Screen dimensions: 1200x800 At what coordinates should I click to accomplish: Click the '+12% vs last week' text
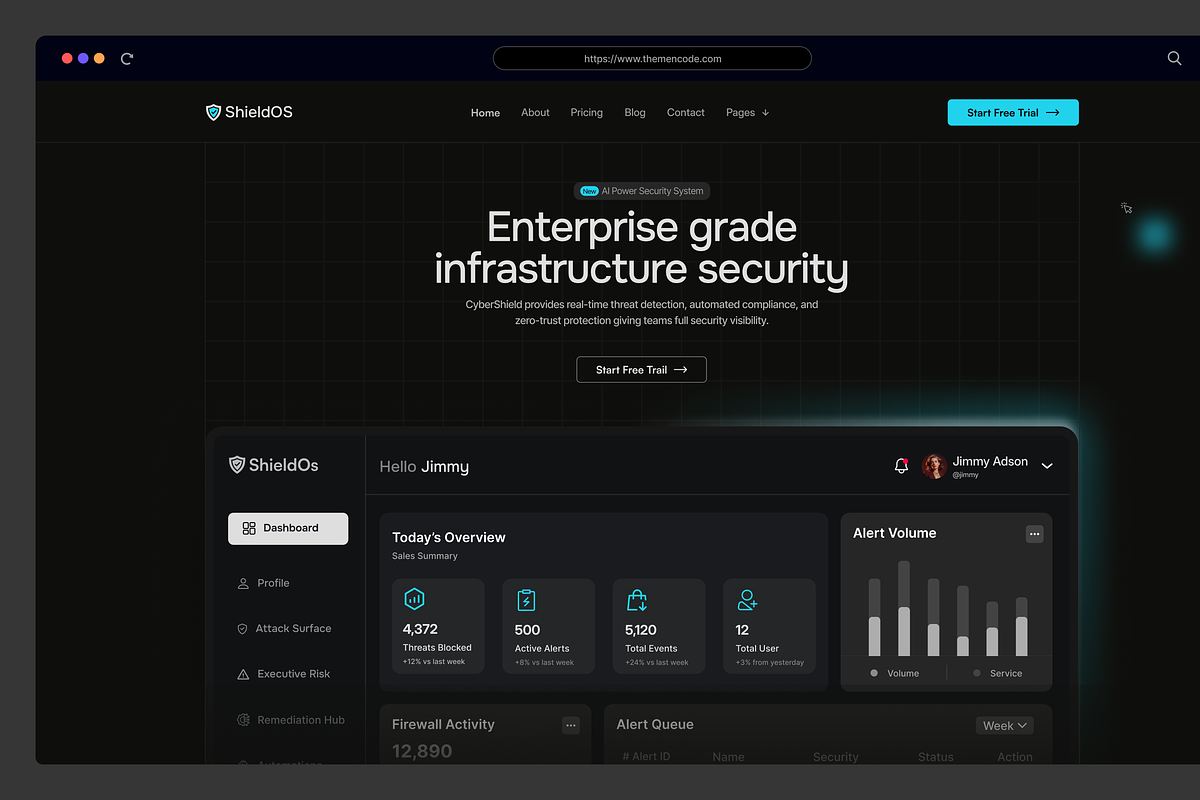434,662
